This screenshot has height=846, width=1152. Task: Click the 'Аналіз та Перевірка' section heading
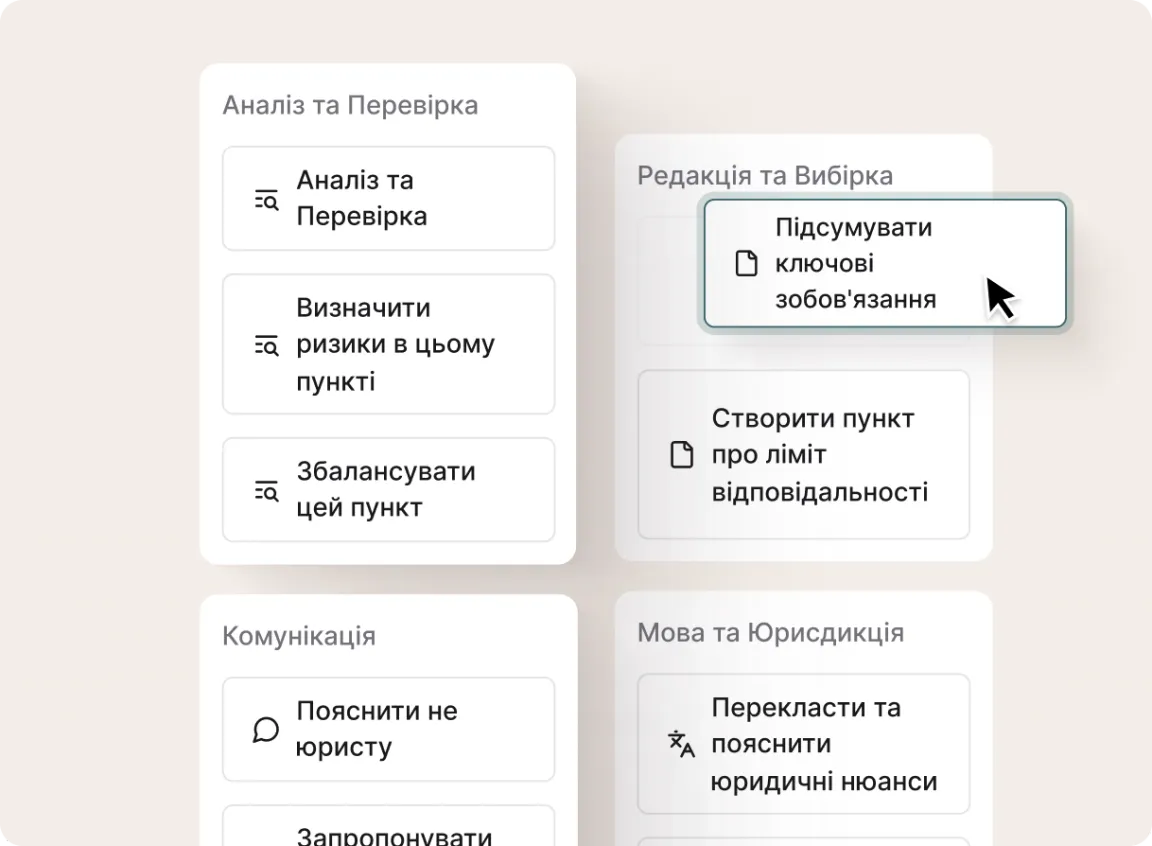(x=350, y=105)
